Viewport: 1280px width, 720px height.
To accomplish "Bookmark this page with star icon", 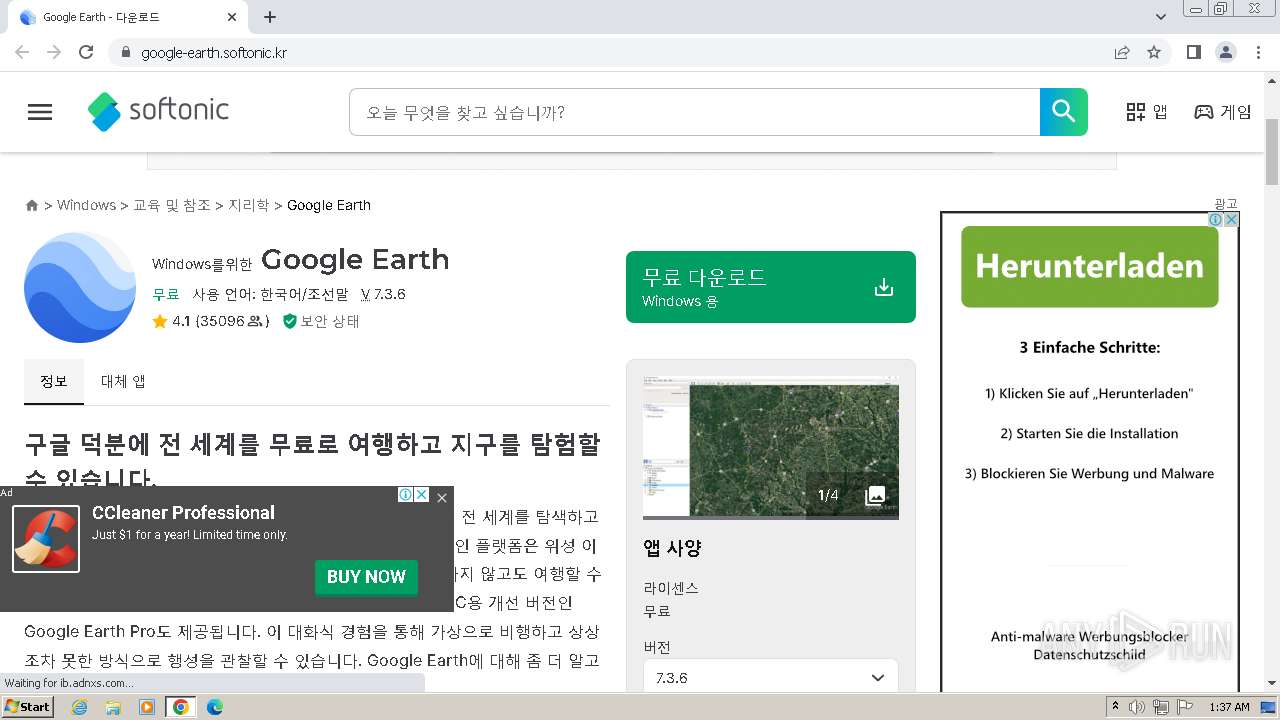I will pos(1154,52).
